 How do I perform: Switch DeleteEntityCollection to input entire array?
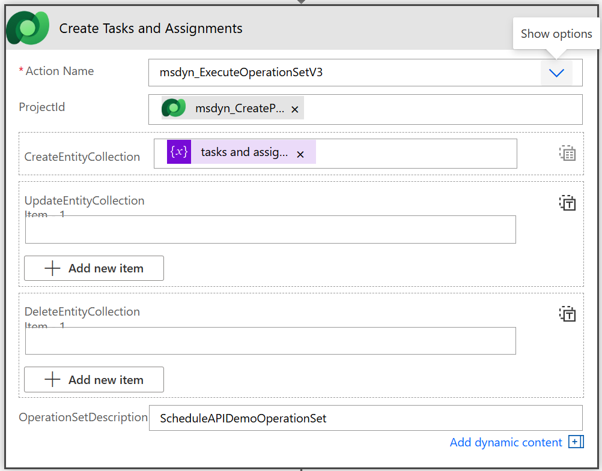coord(567,314)
